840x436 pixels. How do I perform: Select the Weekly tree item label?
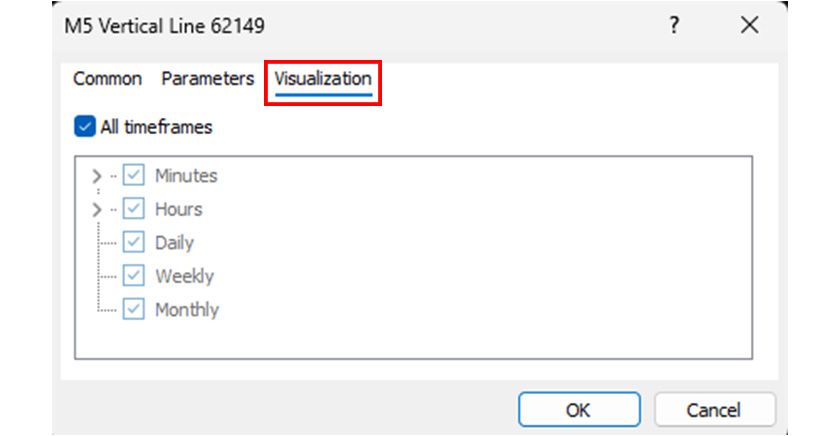[x=184, y=276]
